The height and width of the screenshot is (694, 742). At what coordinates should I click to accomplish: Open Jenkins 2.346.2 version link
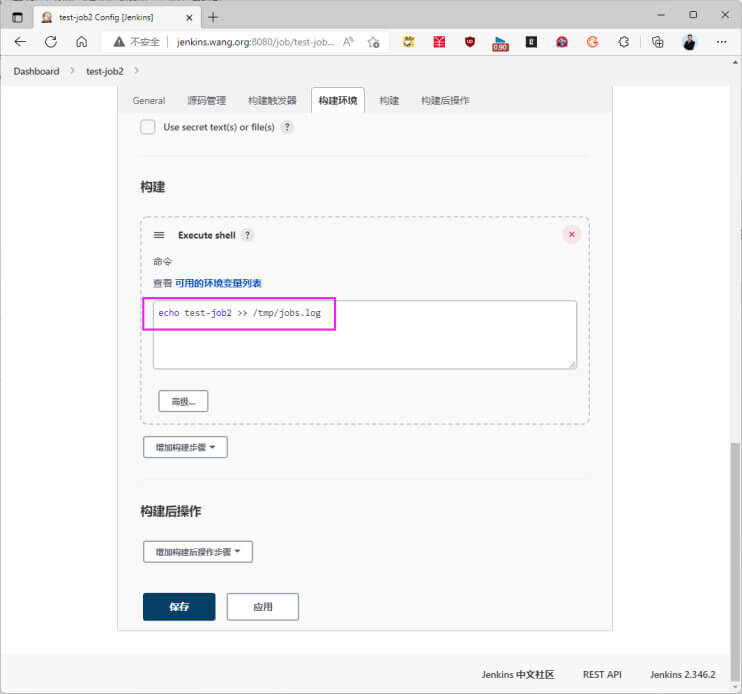click(682, 675)
